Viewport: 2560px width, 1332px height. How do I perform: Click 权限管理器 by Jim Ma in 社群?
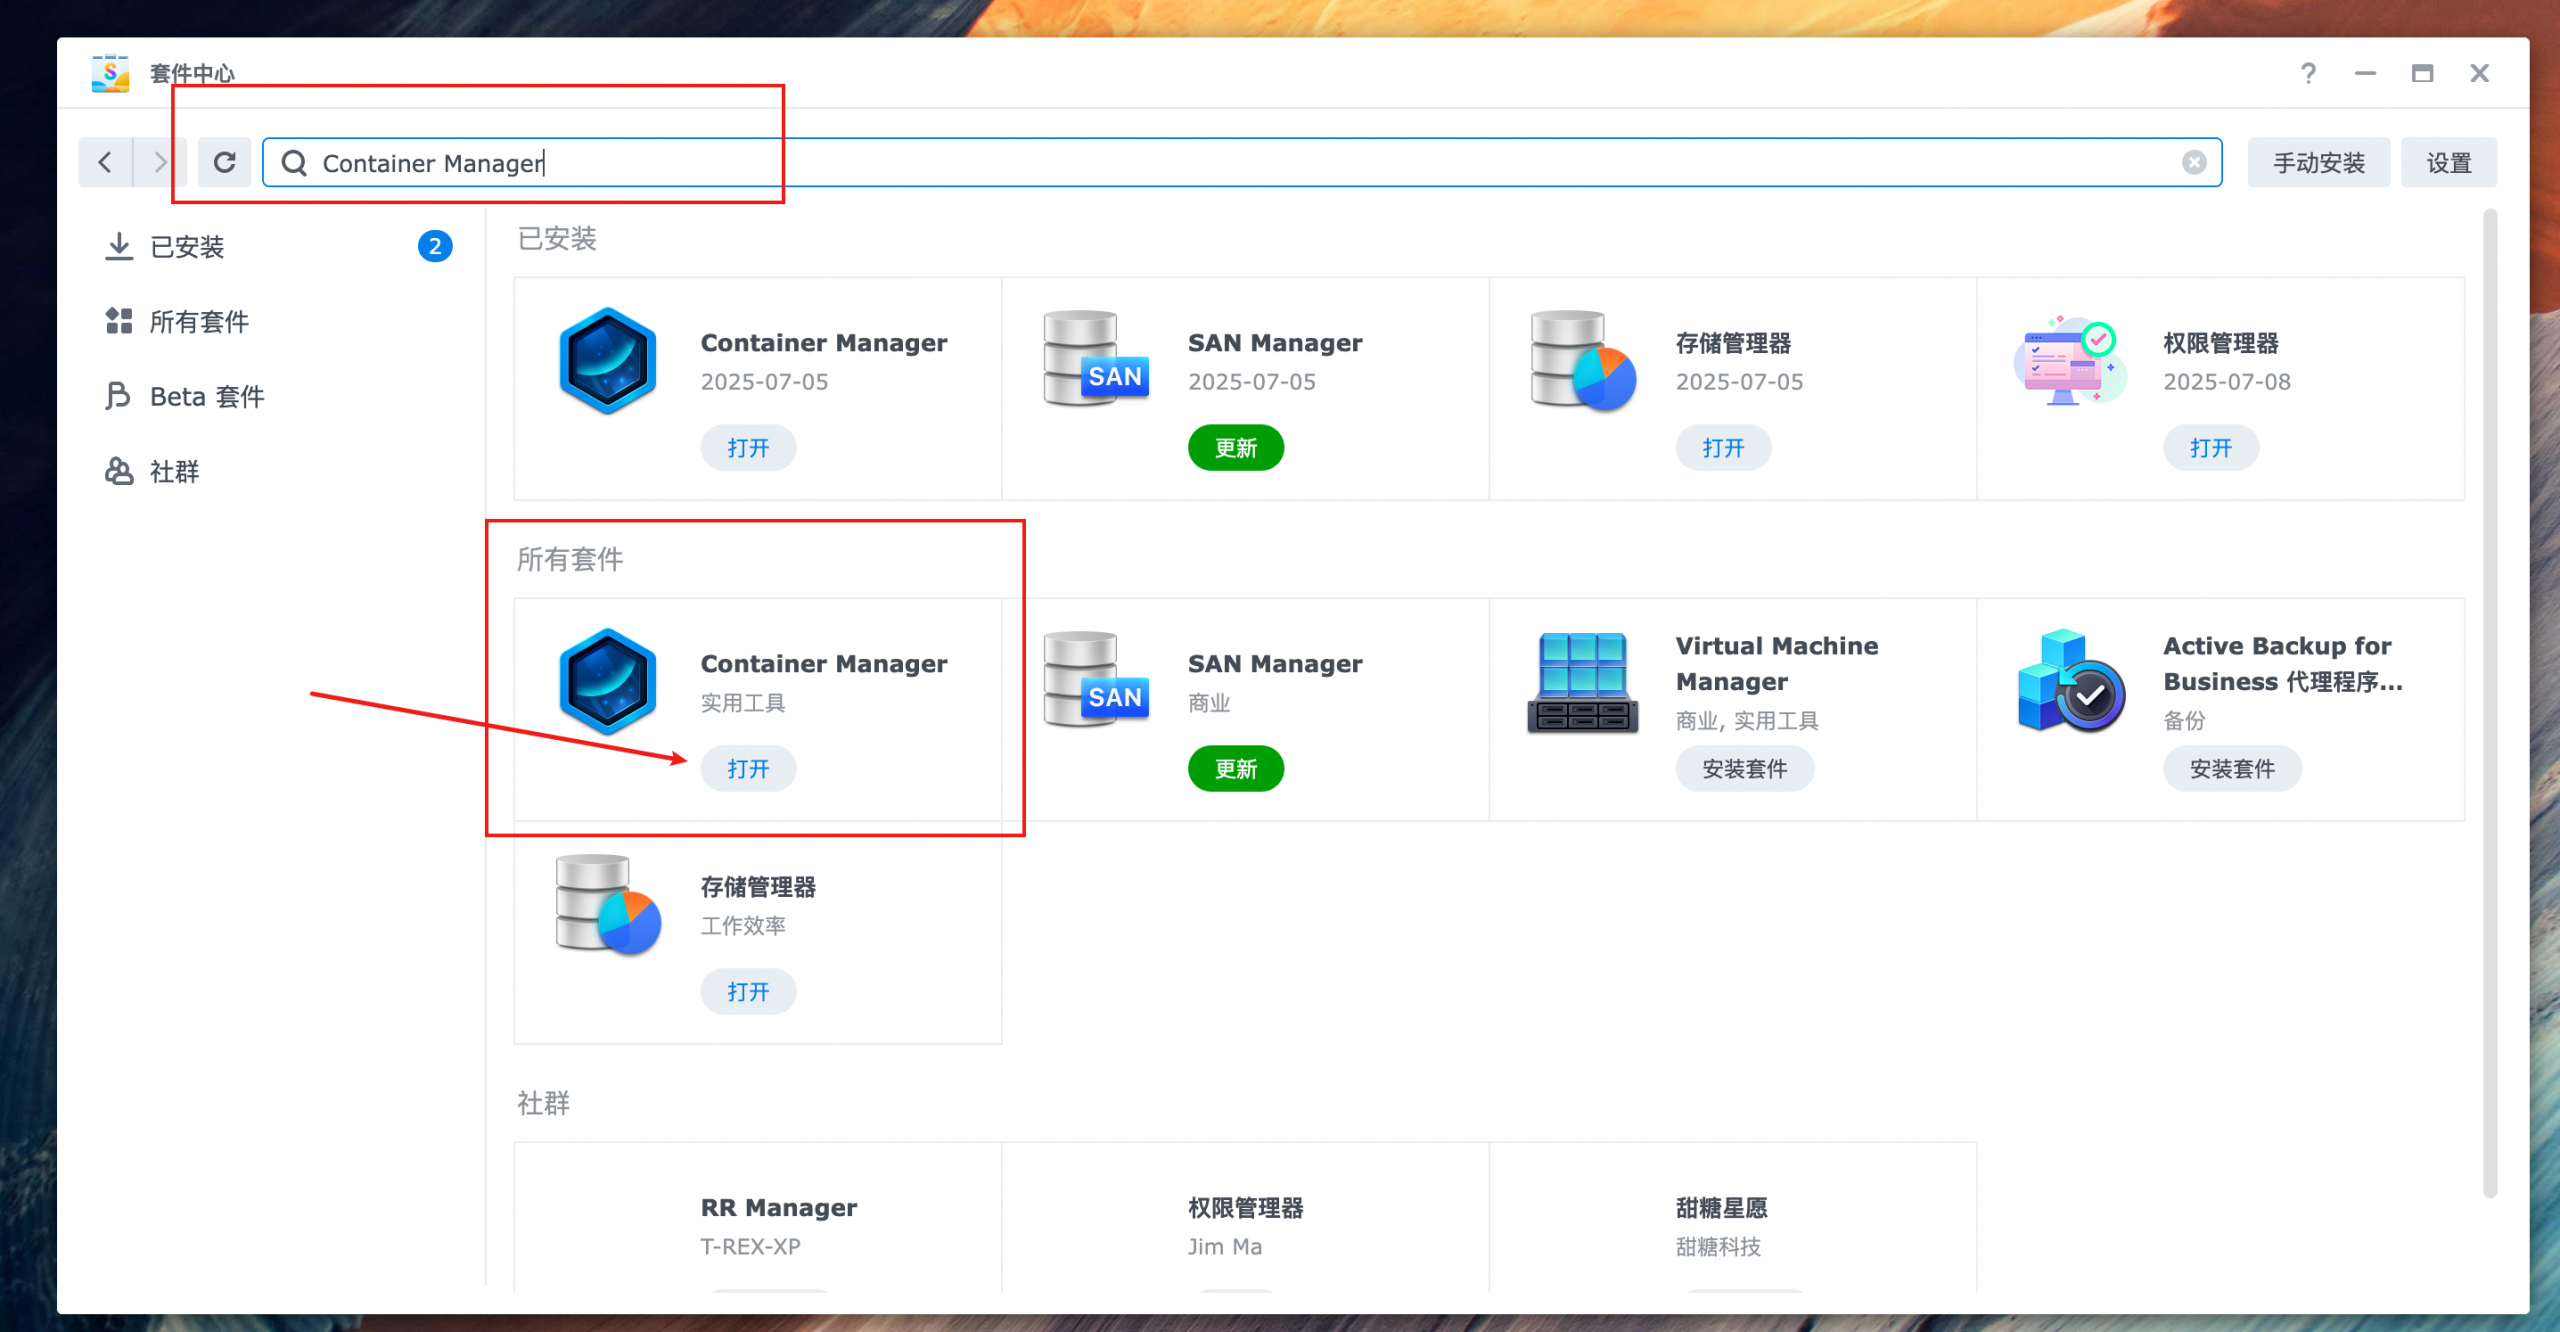[1246, 1207]
